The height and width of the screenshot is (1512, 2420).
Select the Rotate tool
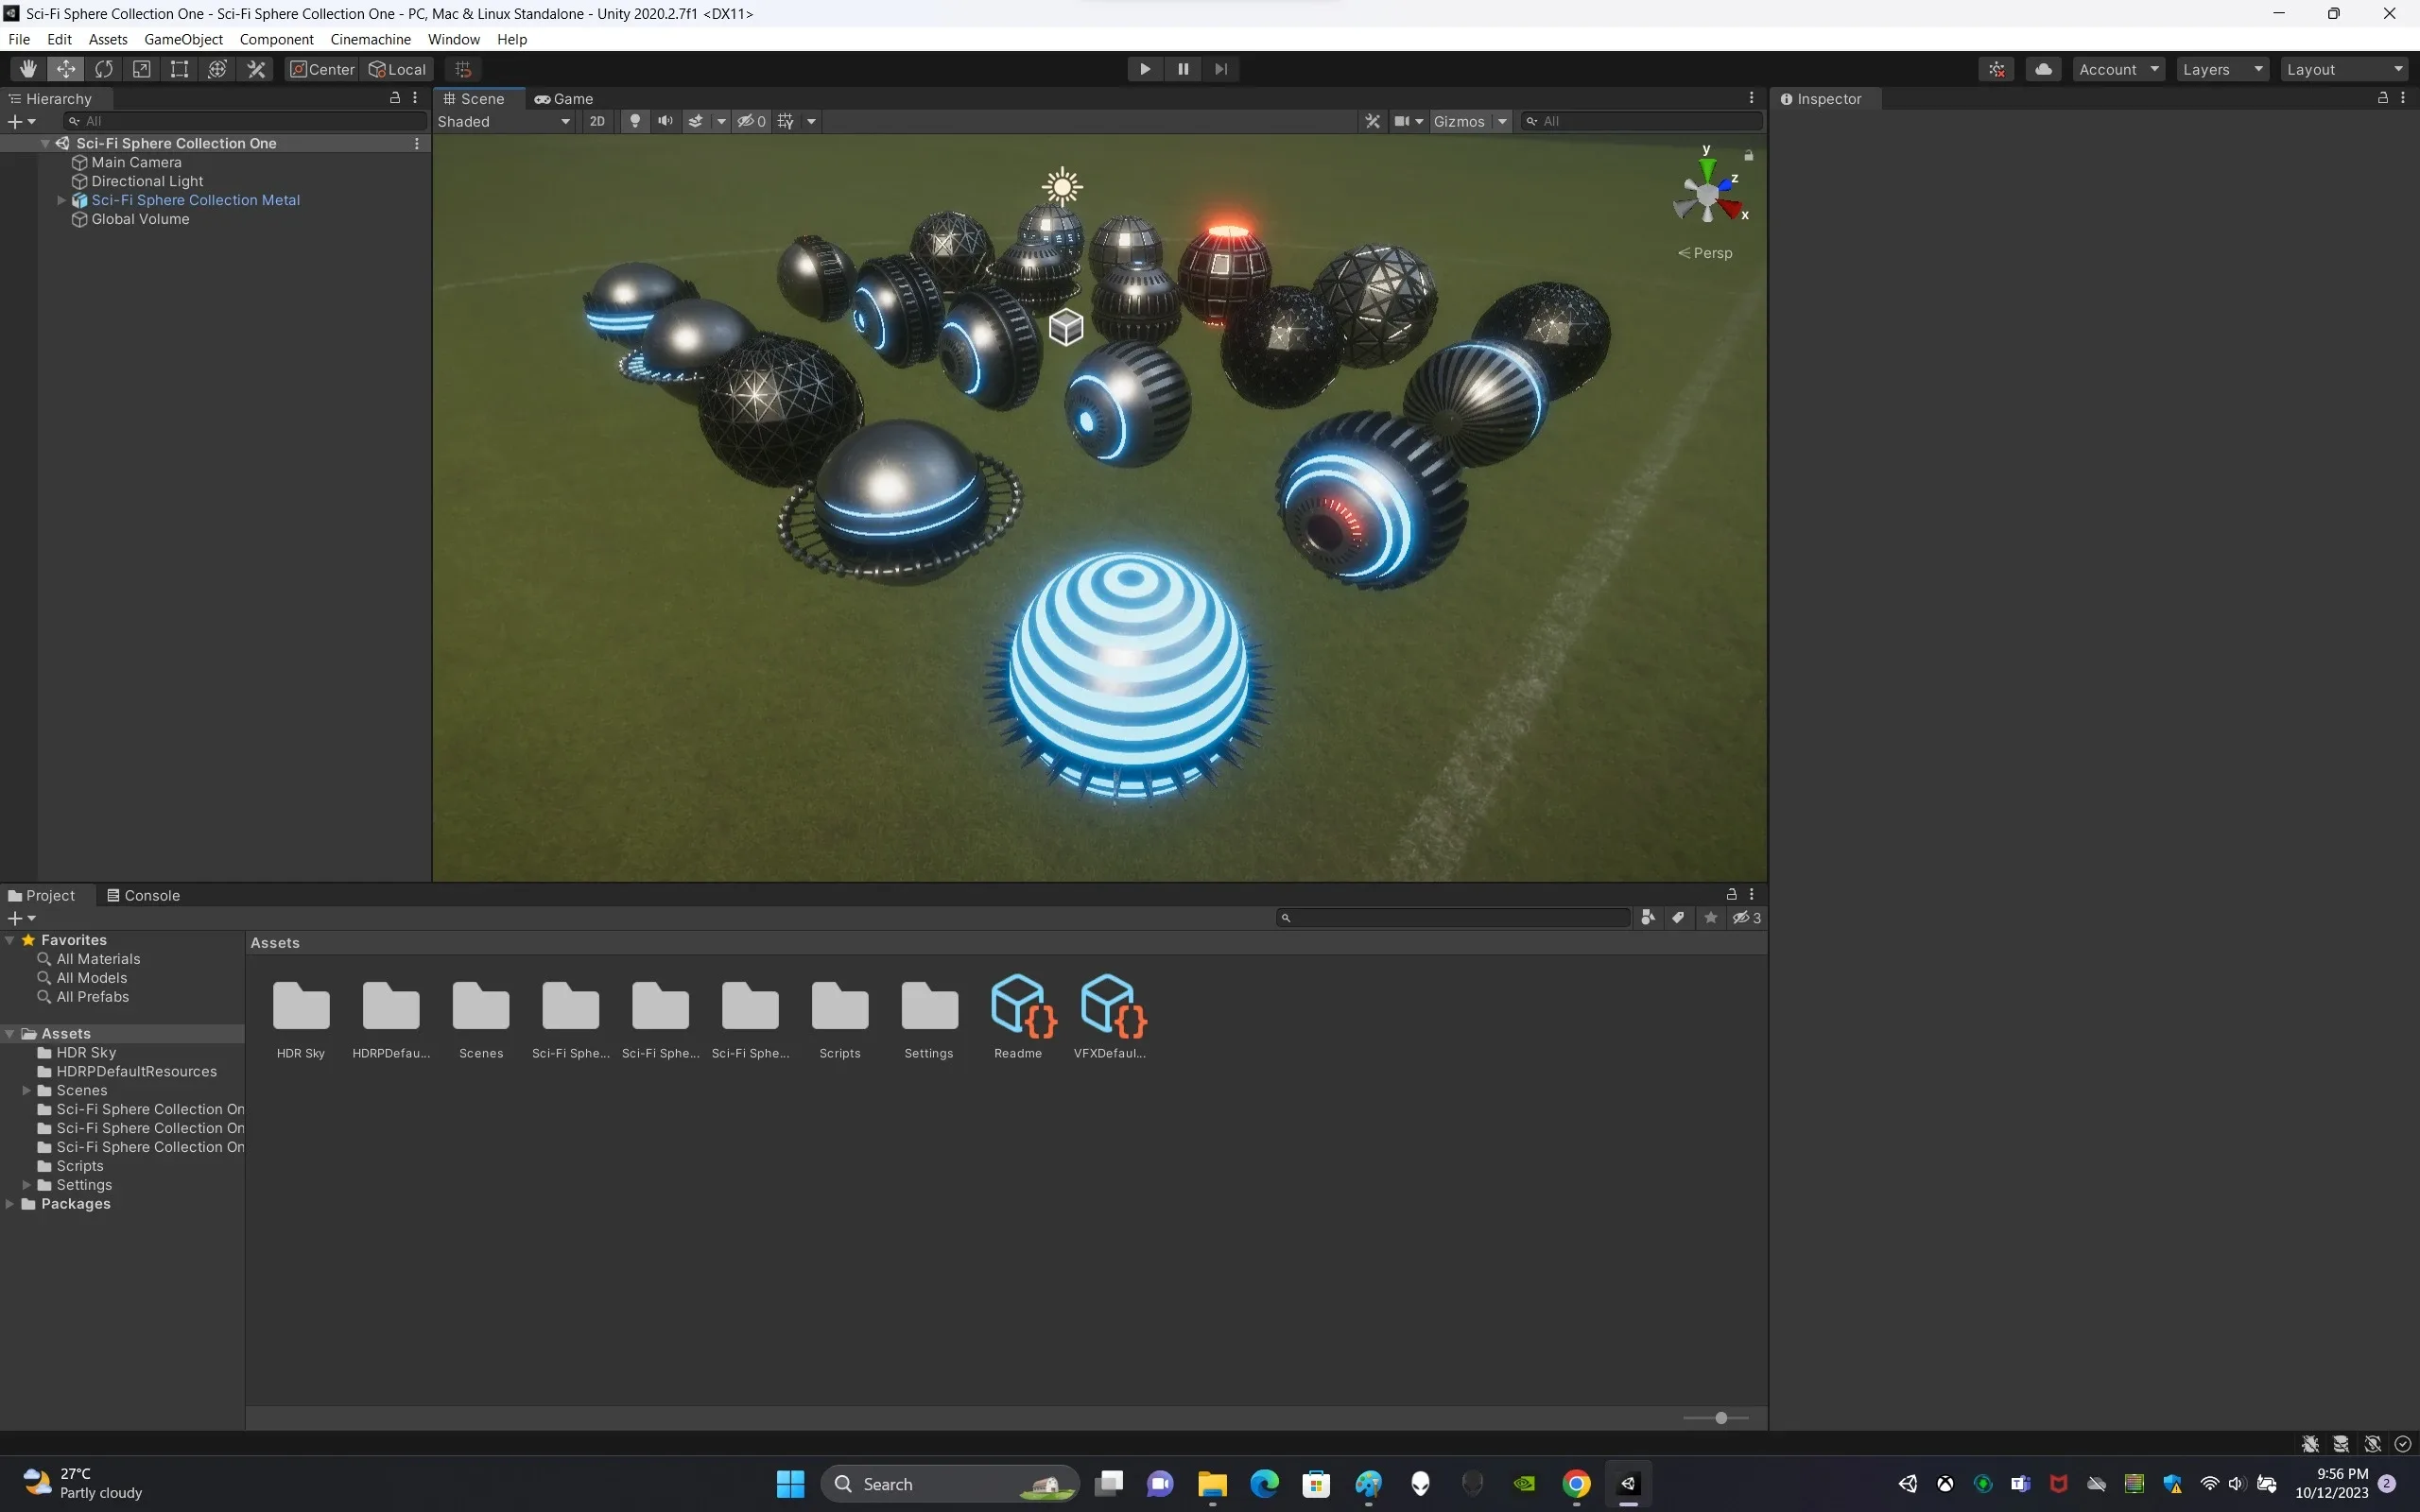pos(104,69)
